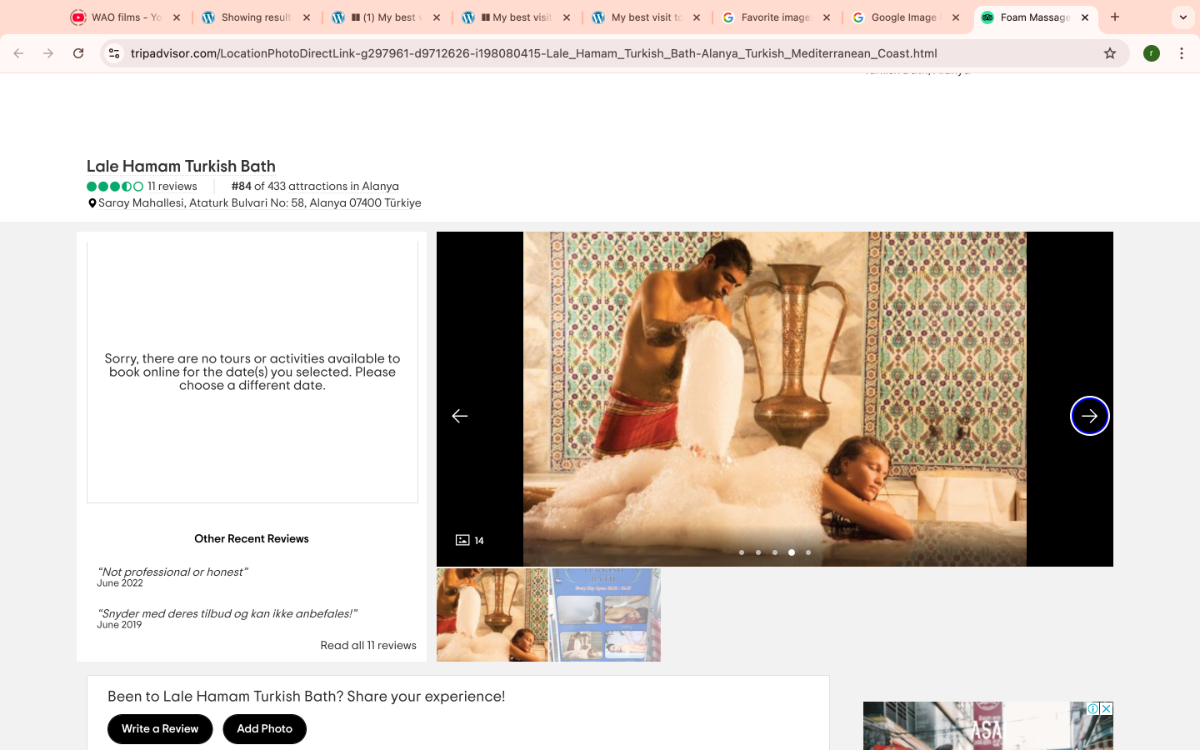
Task: Close the Foam Massage tab
Action: point(1085,17)
